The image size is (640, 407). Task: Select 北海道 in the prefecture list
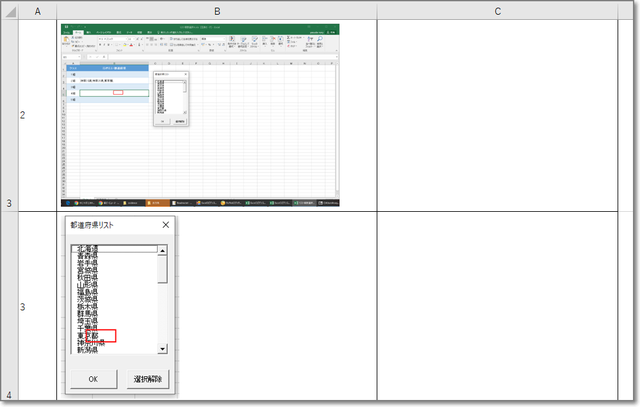point(87,249)
